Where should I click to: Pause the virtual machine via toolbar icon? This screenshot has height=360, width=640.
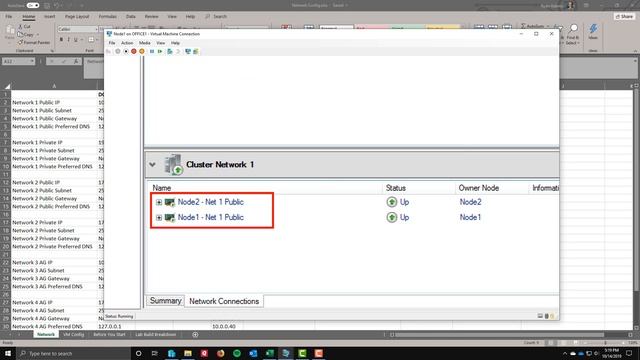(152, 51)
